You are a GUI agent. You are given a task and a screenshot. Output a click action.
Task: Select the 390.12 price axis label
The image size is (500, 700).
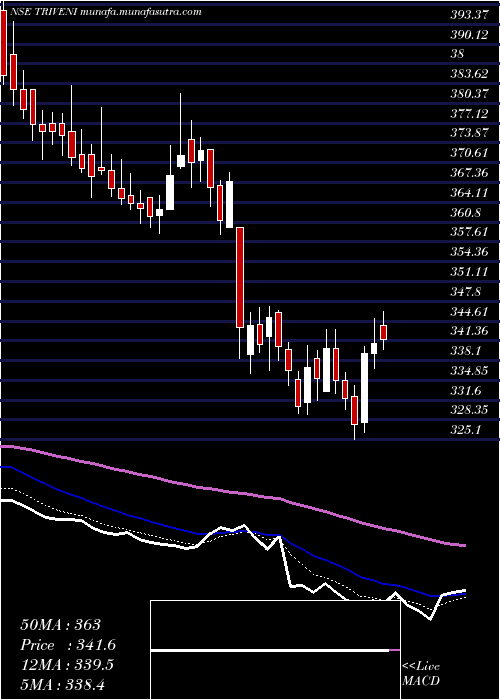tap(471, 34)
